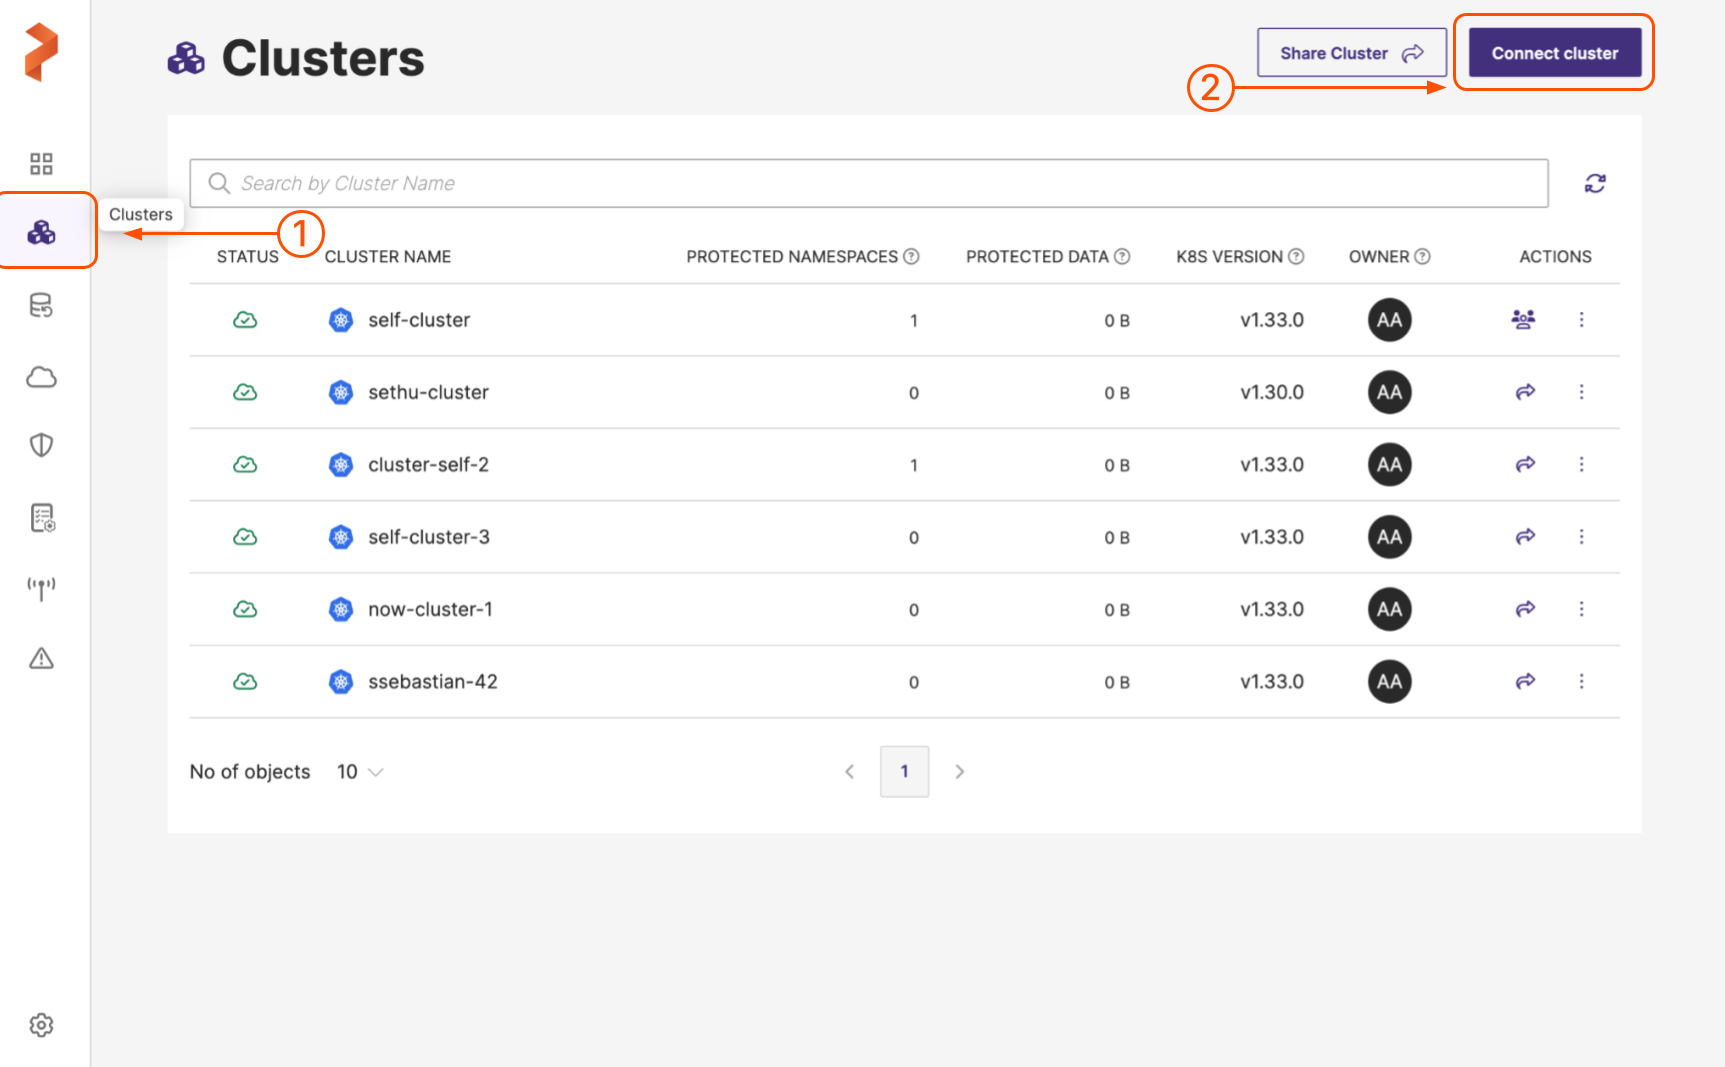Open the Dashboard grid icon in sidebar
Image resolution: width=1725 pixels, height=1067 pixels.
click(x=41, y=164)
